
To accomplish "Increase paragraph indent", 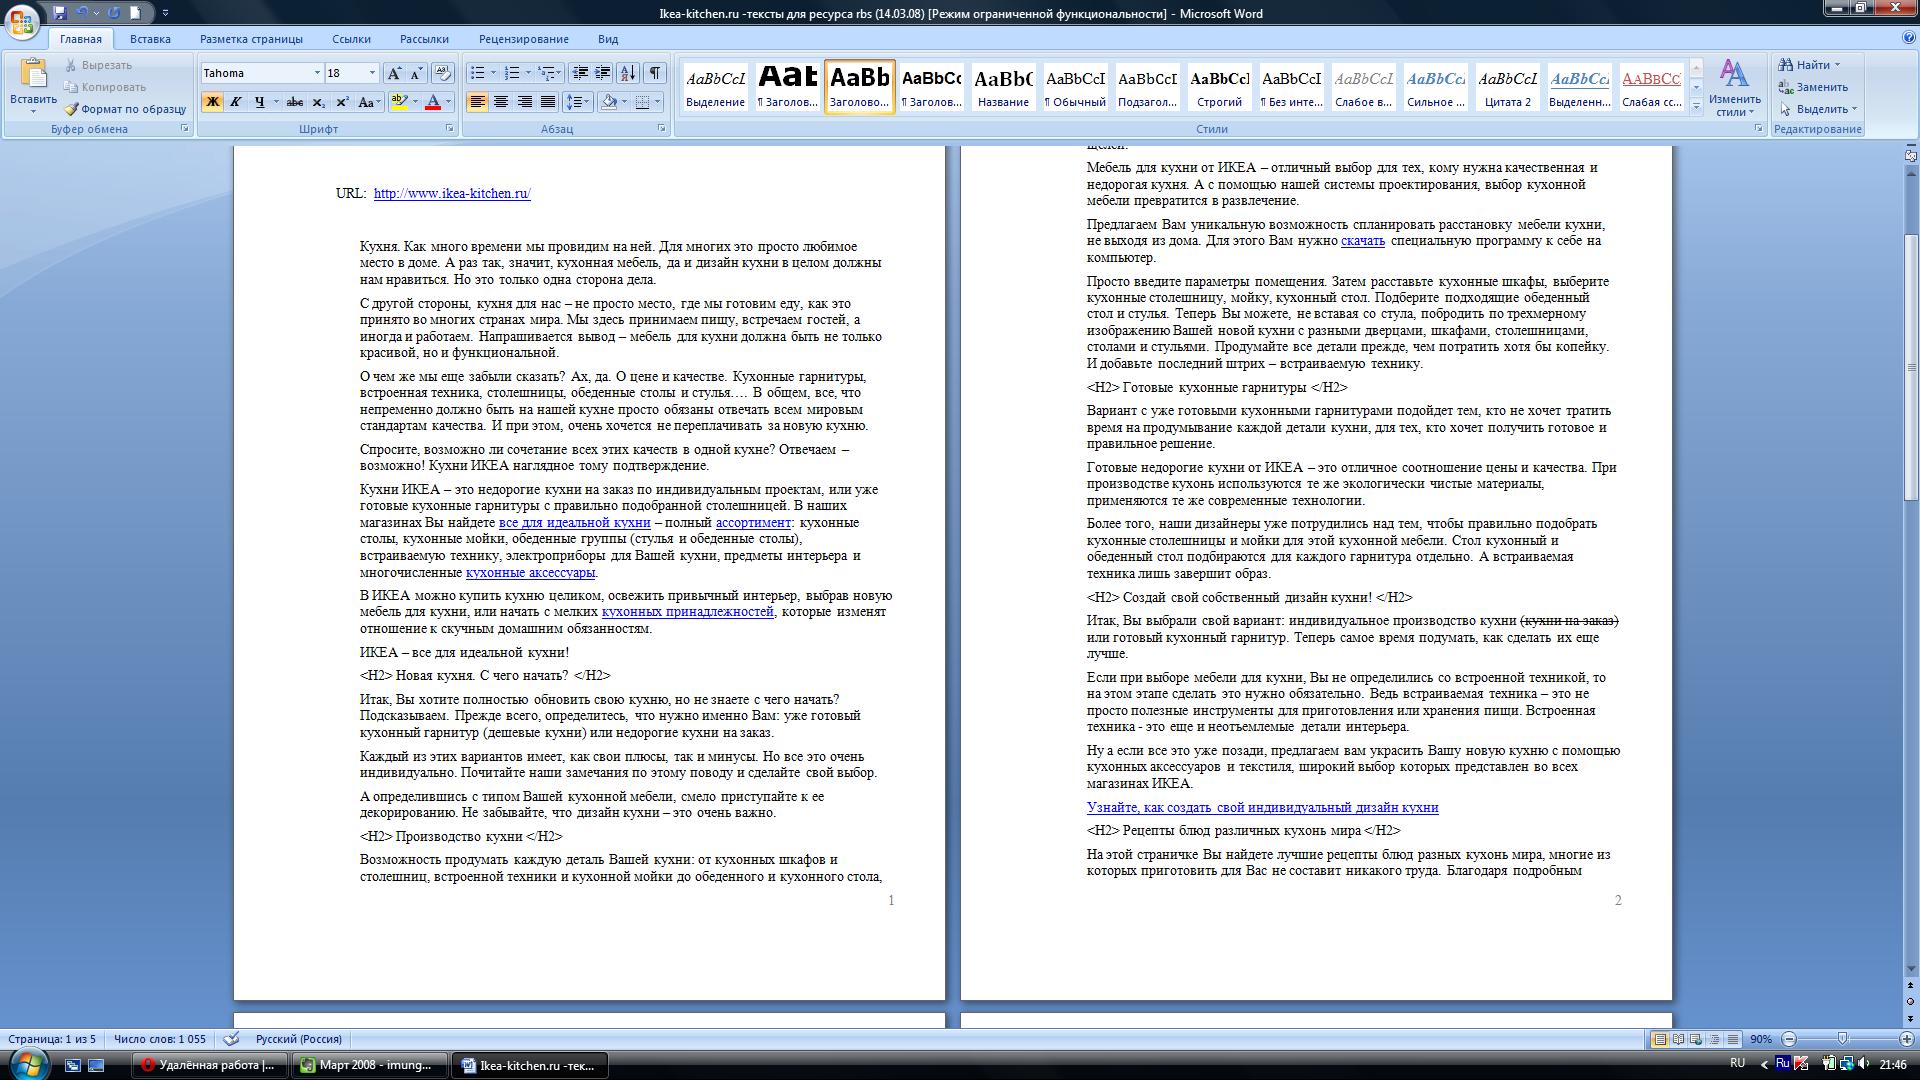I will point(603,73).
